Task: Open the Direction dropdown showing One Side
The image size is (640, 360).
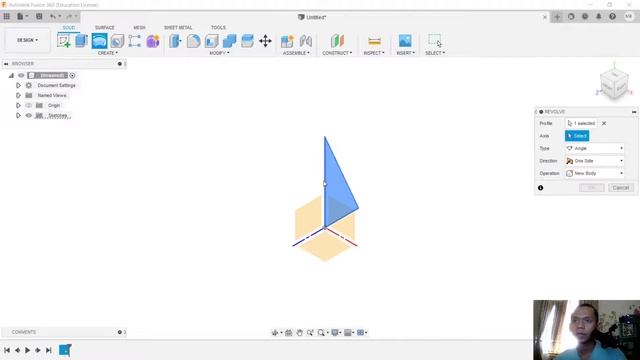Action: pos(595,161)
